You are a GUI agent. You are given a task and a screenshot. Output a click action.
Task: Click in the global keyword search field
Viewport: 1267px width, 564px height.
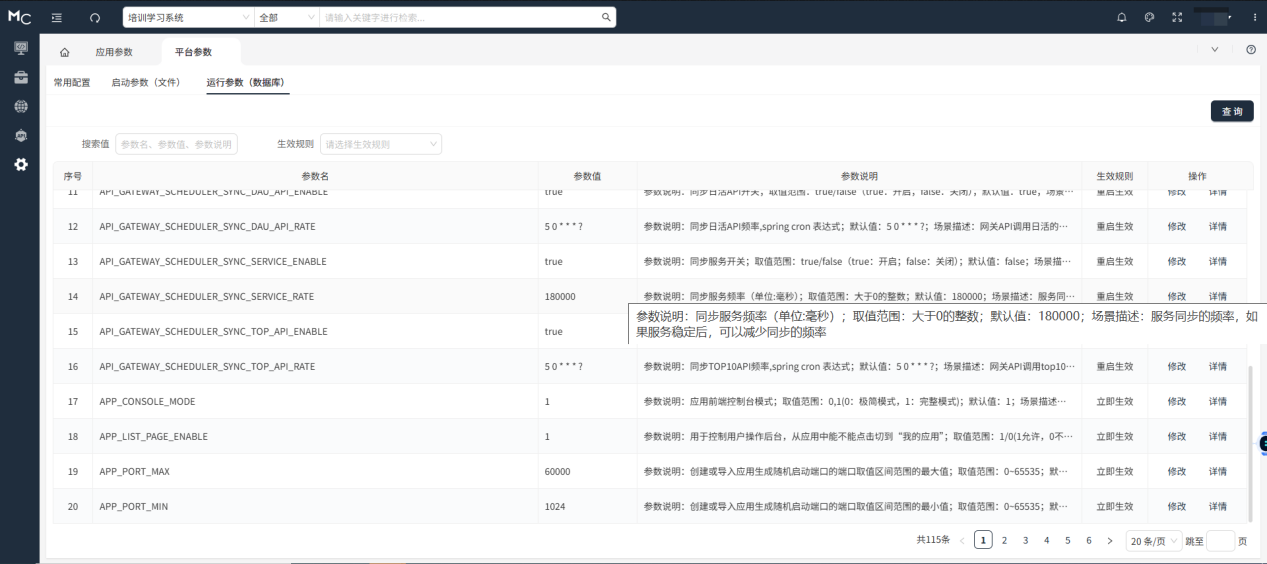click(460, 17)
